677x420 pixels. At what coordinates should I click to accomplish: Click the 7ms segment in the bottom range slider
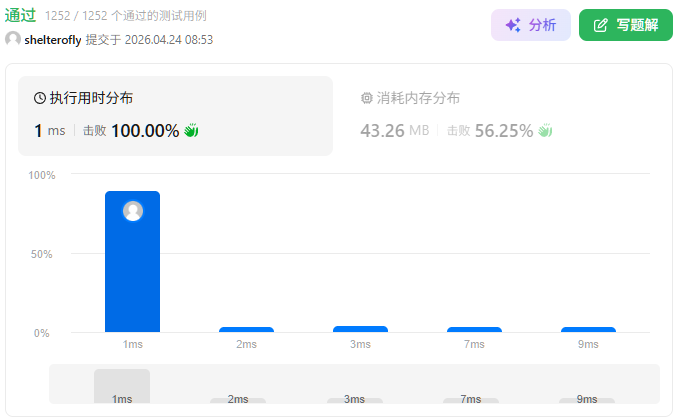coord(471,399)
